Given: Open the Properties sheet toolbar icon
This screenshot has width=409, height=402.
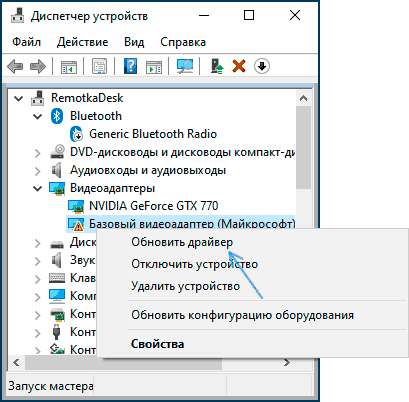Looking at the screenshot, I should [100, 66].
